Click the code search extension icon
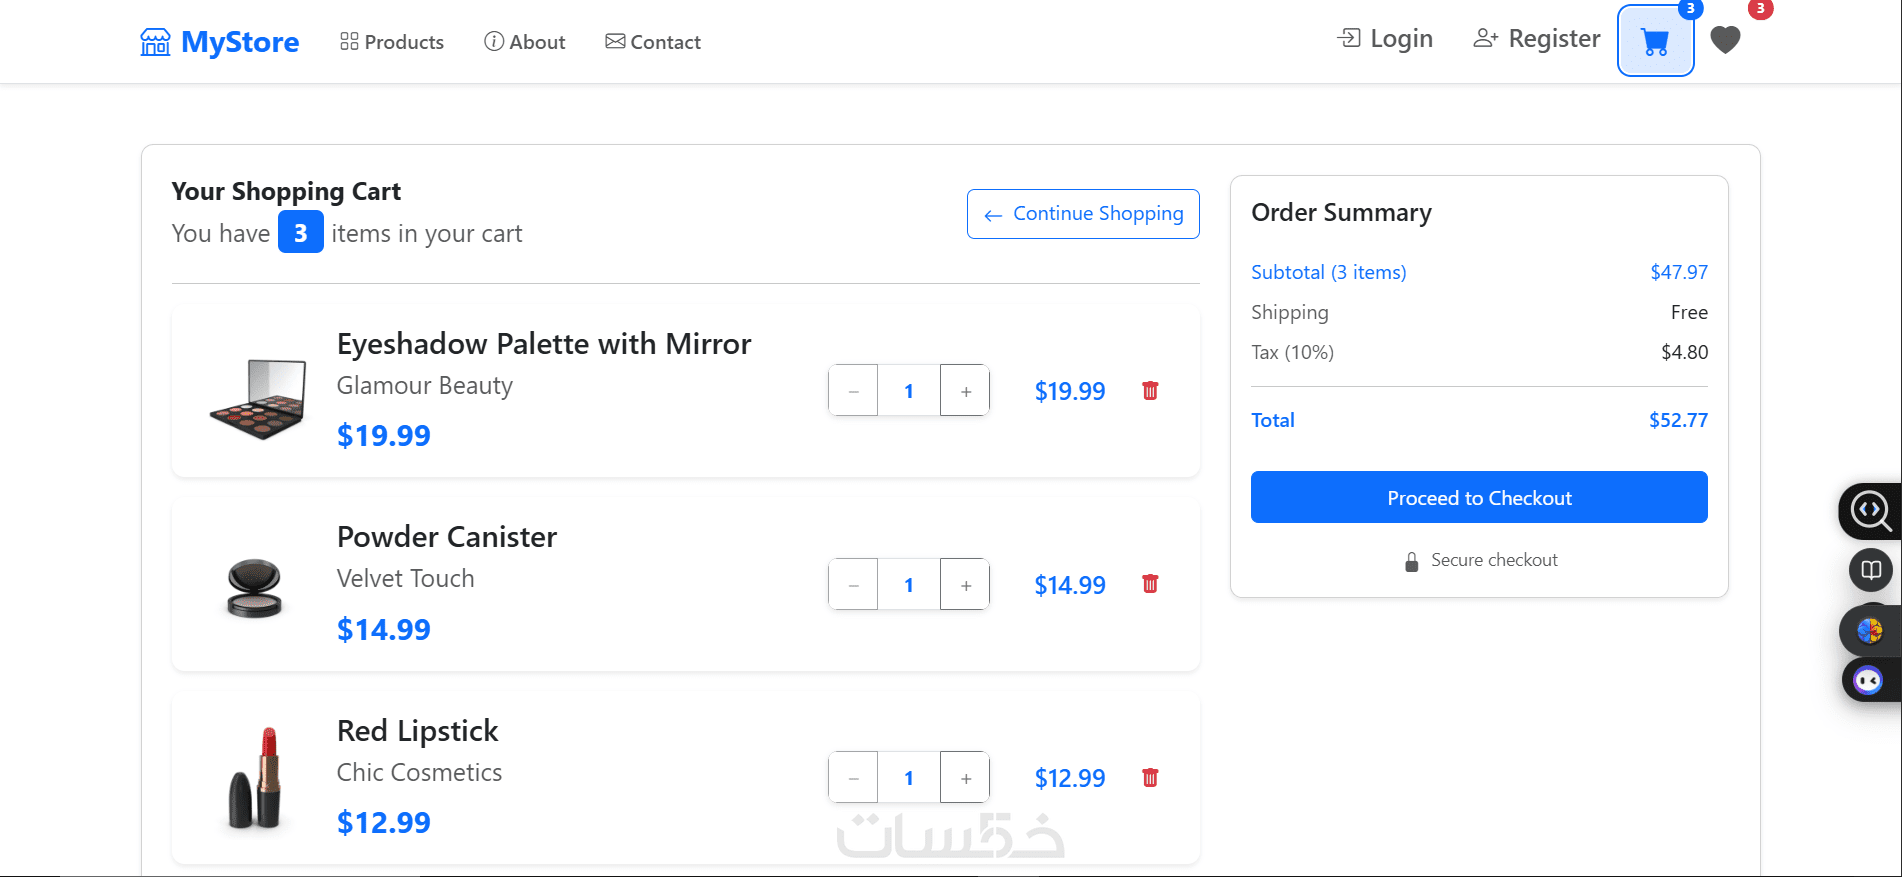 [1869, 511]
